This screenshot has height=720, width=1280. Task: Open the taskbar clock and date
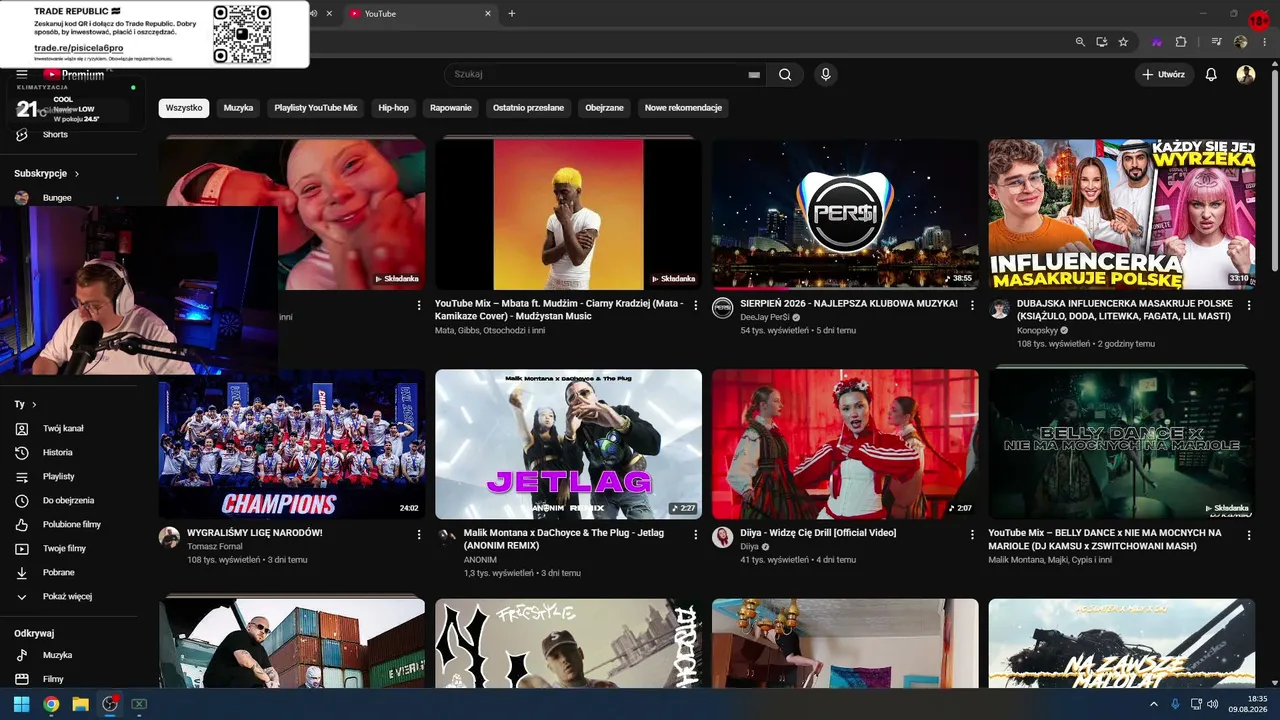point(1248,704)
